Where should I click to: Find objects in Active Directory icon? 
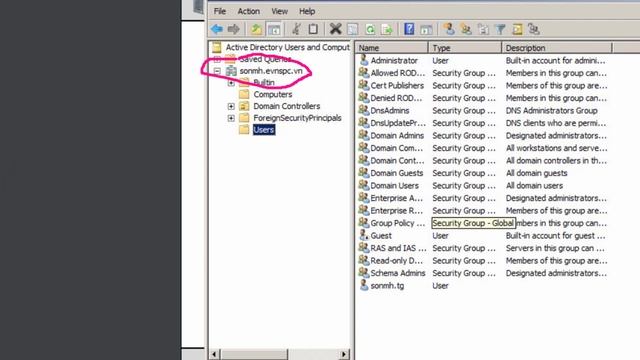517,29
